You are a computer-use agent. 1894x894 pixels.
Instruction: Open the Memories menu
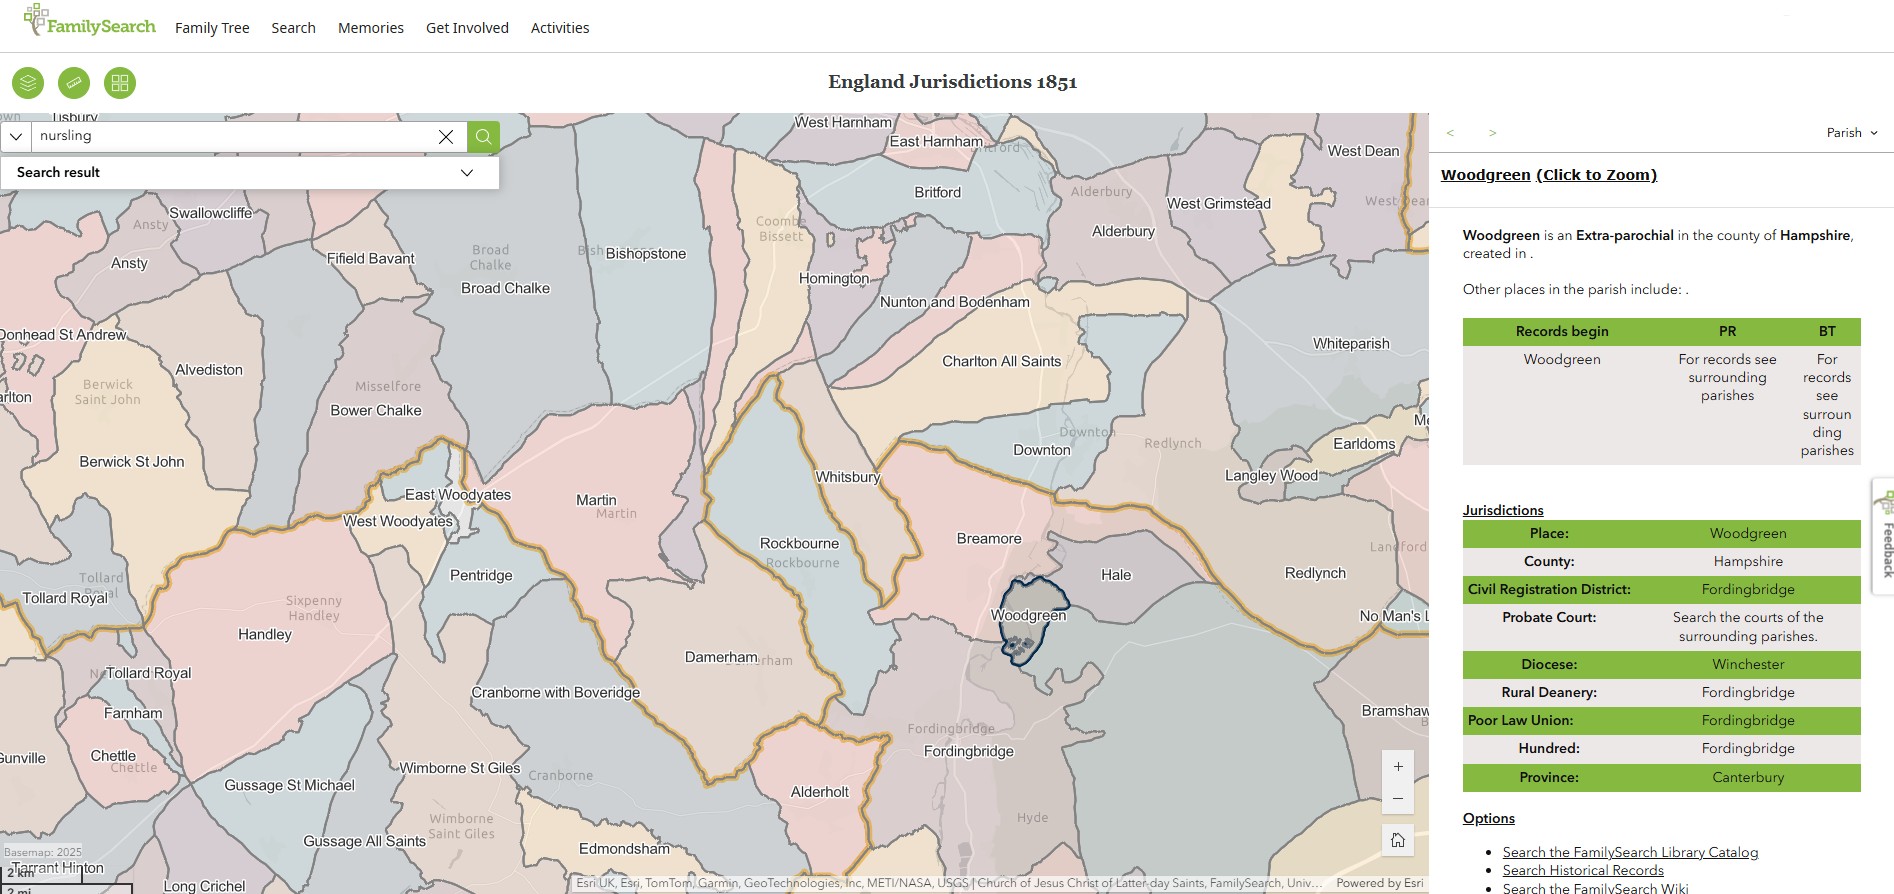click(x=370, y=28)
